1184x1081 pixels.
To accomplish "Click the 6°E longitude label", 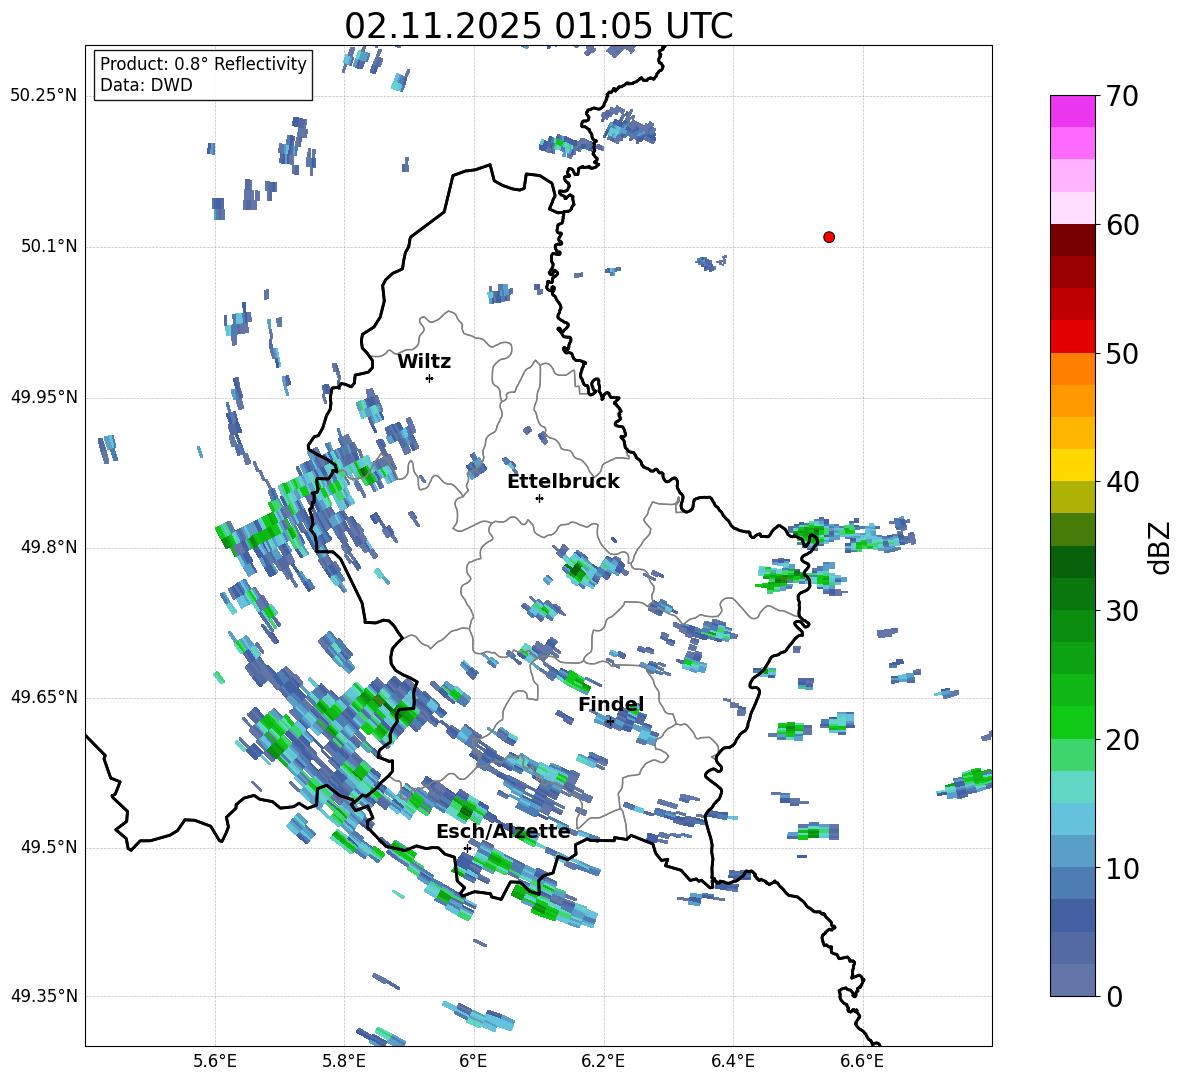I will click(473, 1061).
